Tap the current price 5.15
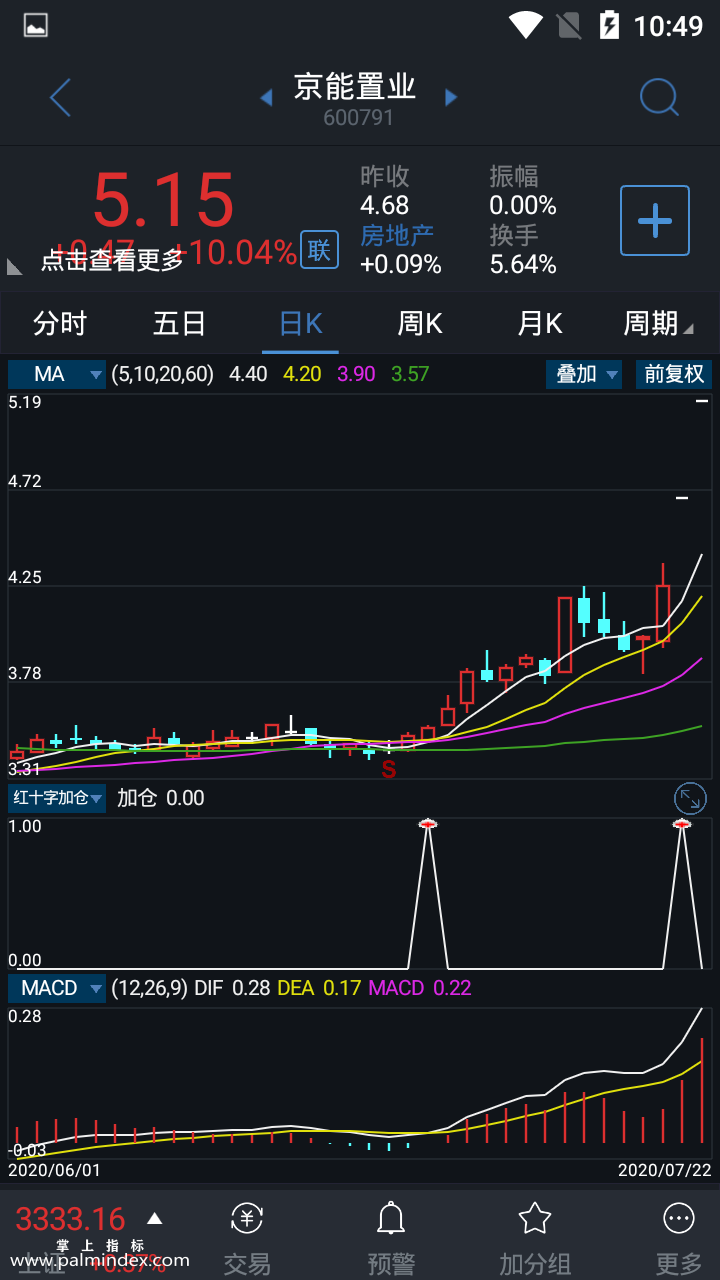Screen dimensions: 720x1280 [163, 201]
